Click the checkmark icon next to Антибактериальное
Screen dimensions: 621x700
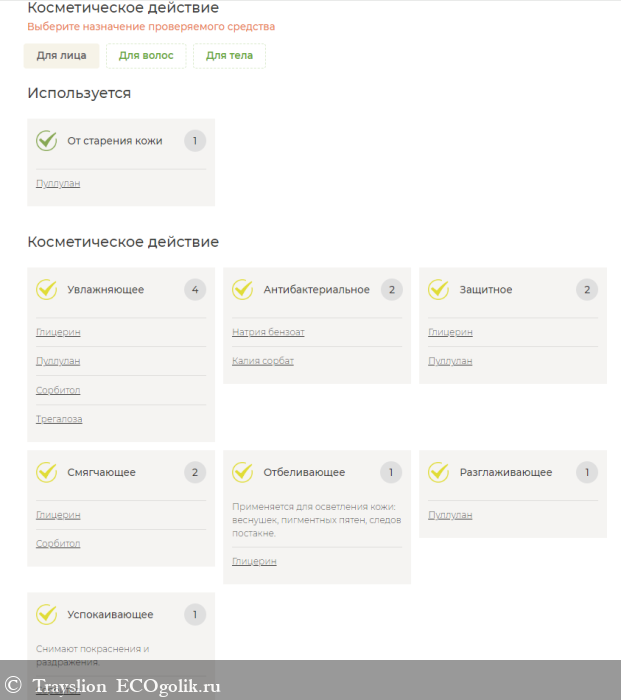(242, 290)
